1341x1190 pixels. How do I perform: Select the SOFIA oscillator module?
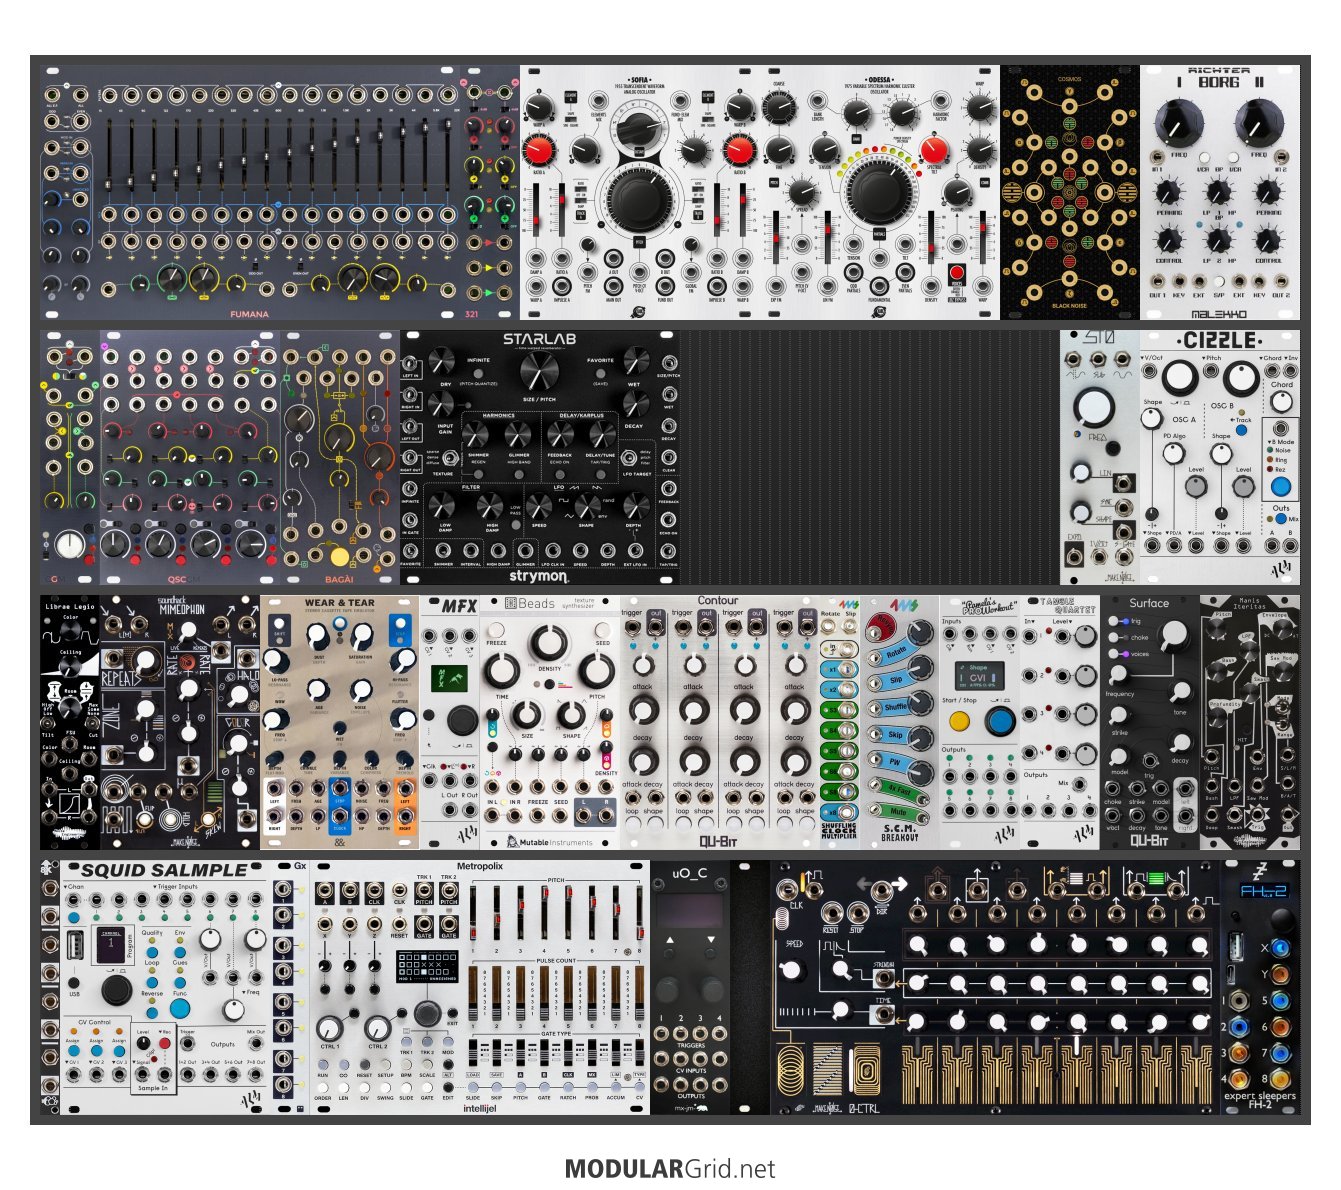[639, 193]
